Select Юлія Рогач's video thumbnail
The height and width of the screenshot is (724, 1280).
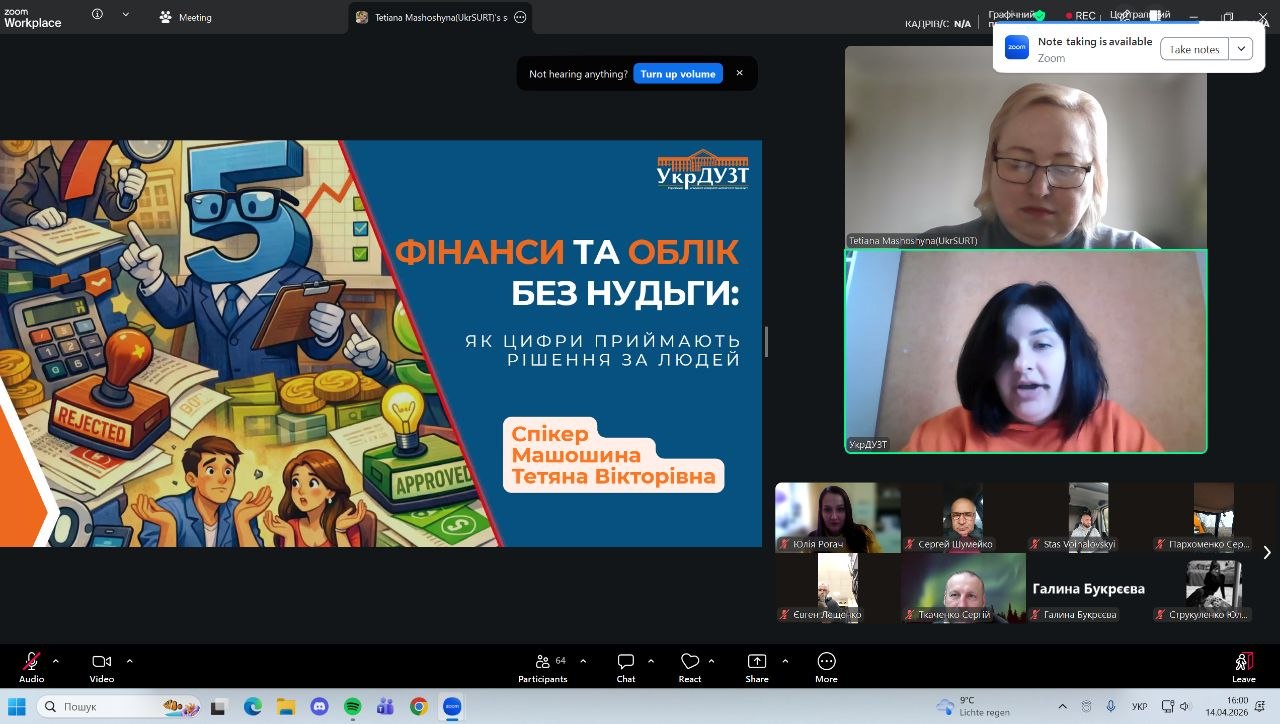pos(837,517)
